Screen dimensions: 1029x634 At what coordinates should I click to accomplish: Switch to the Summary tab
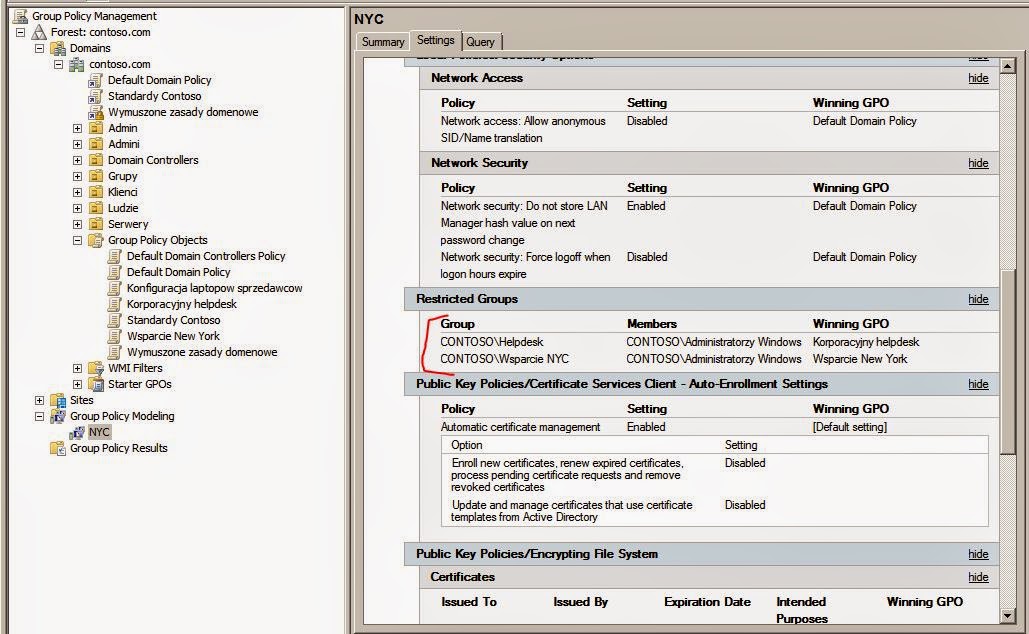(x=383, y=41)
